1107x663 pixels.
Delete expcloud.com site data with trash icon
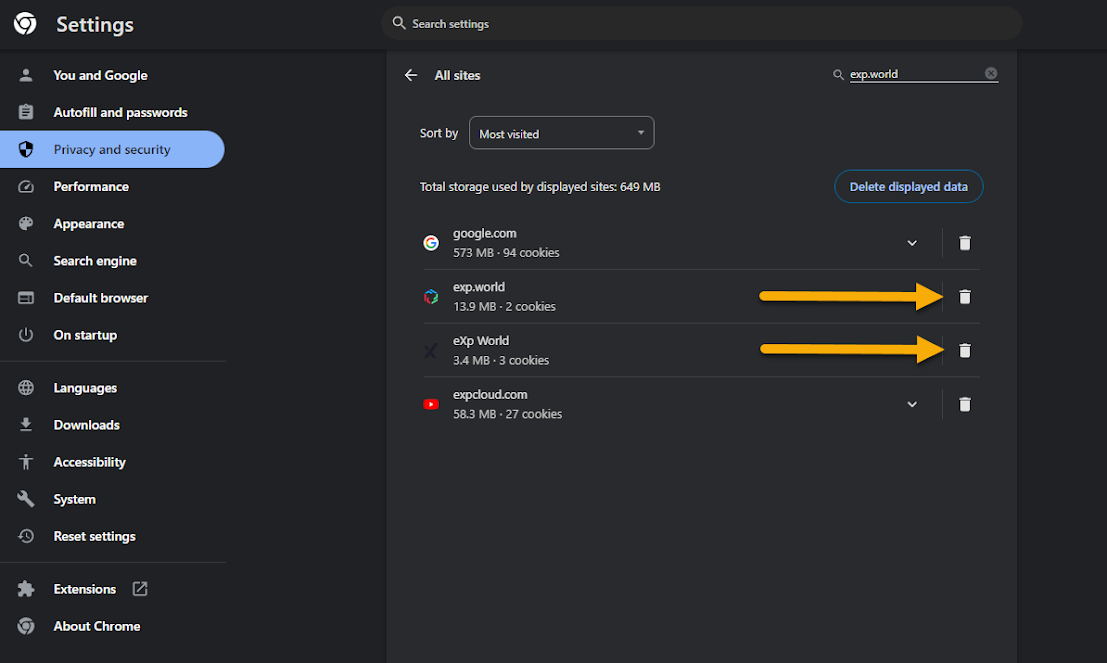(x=965, y=404)
